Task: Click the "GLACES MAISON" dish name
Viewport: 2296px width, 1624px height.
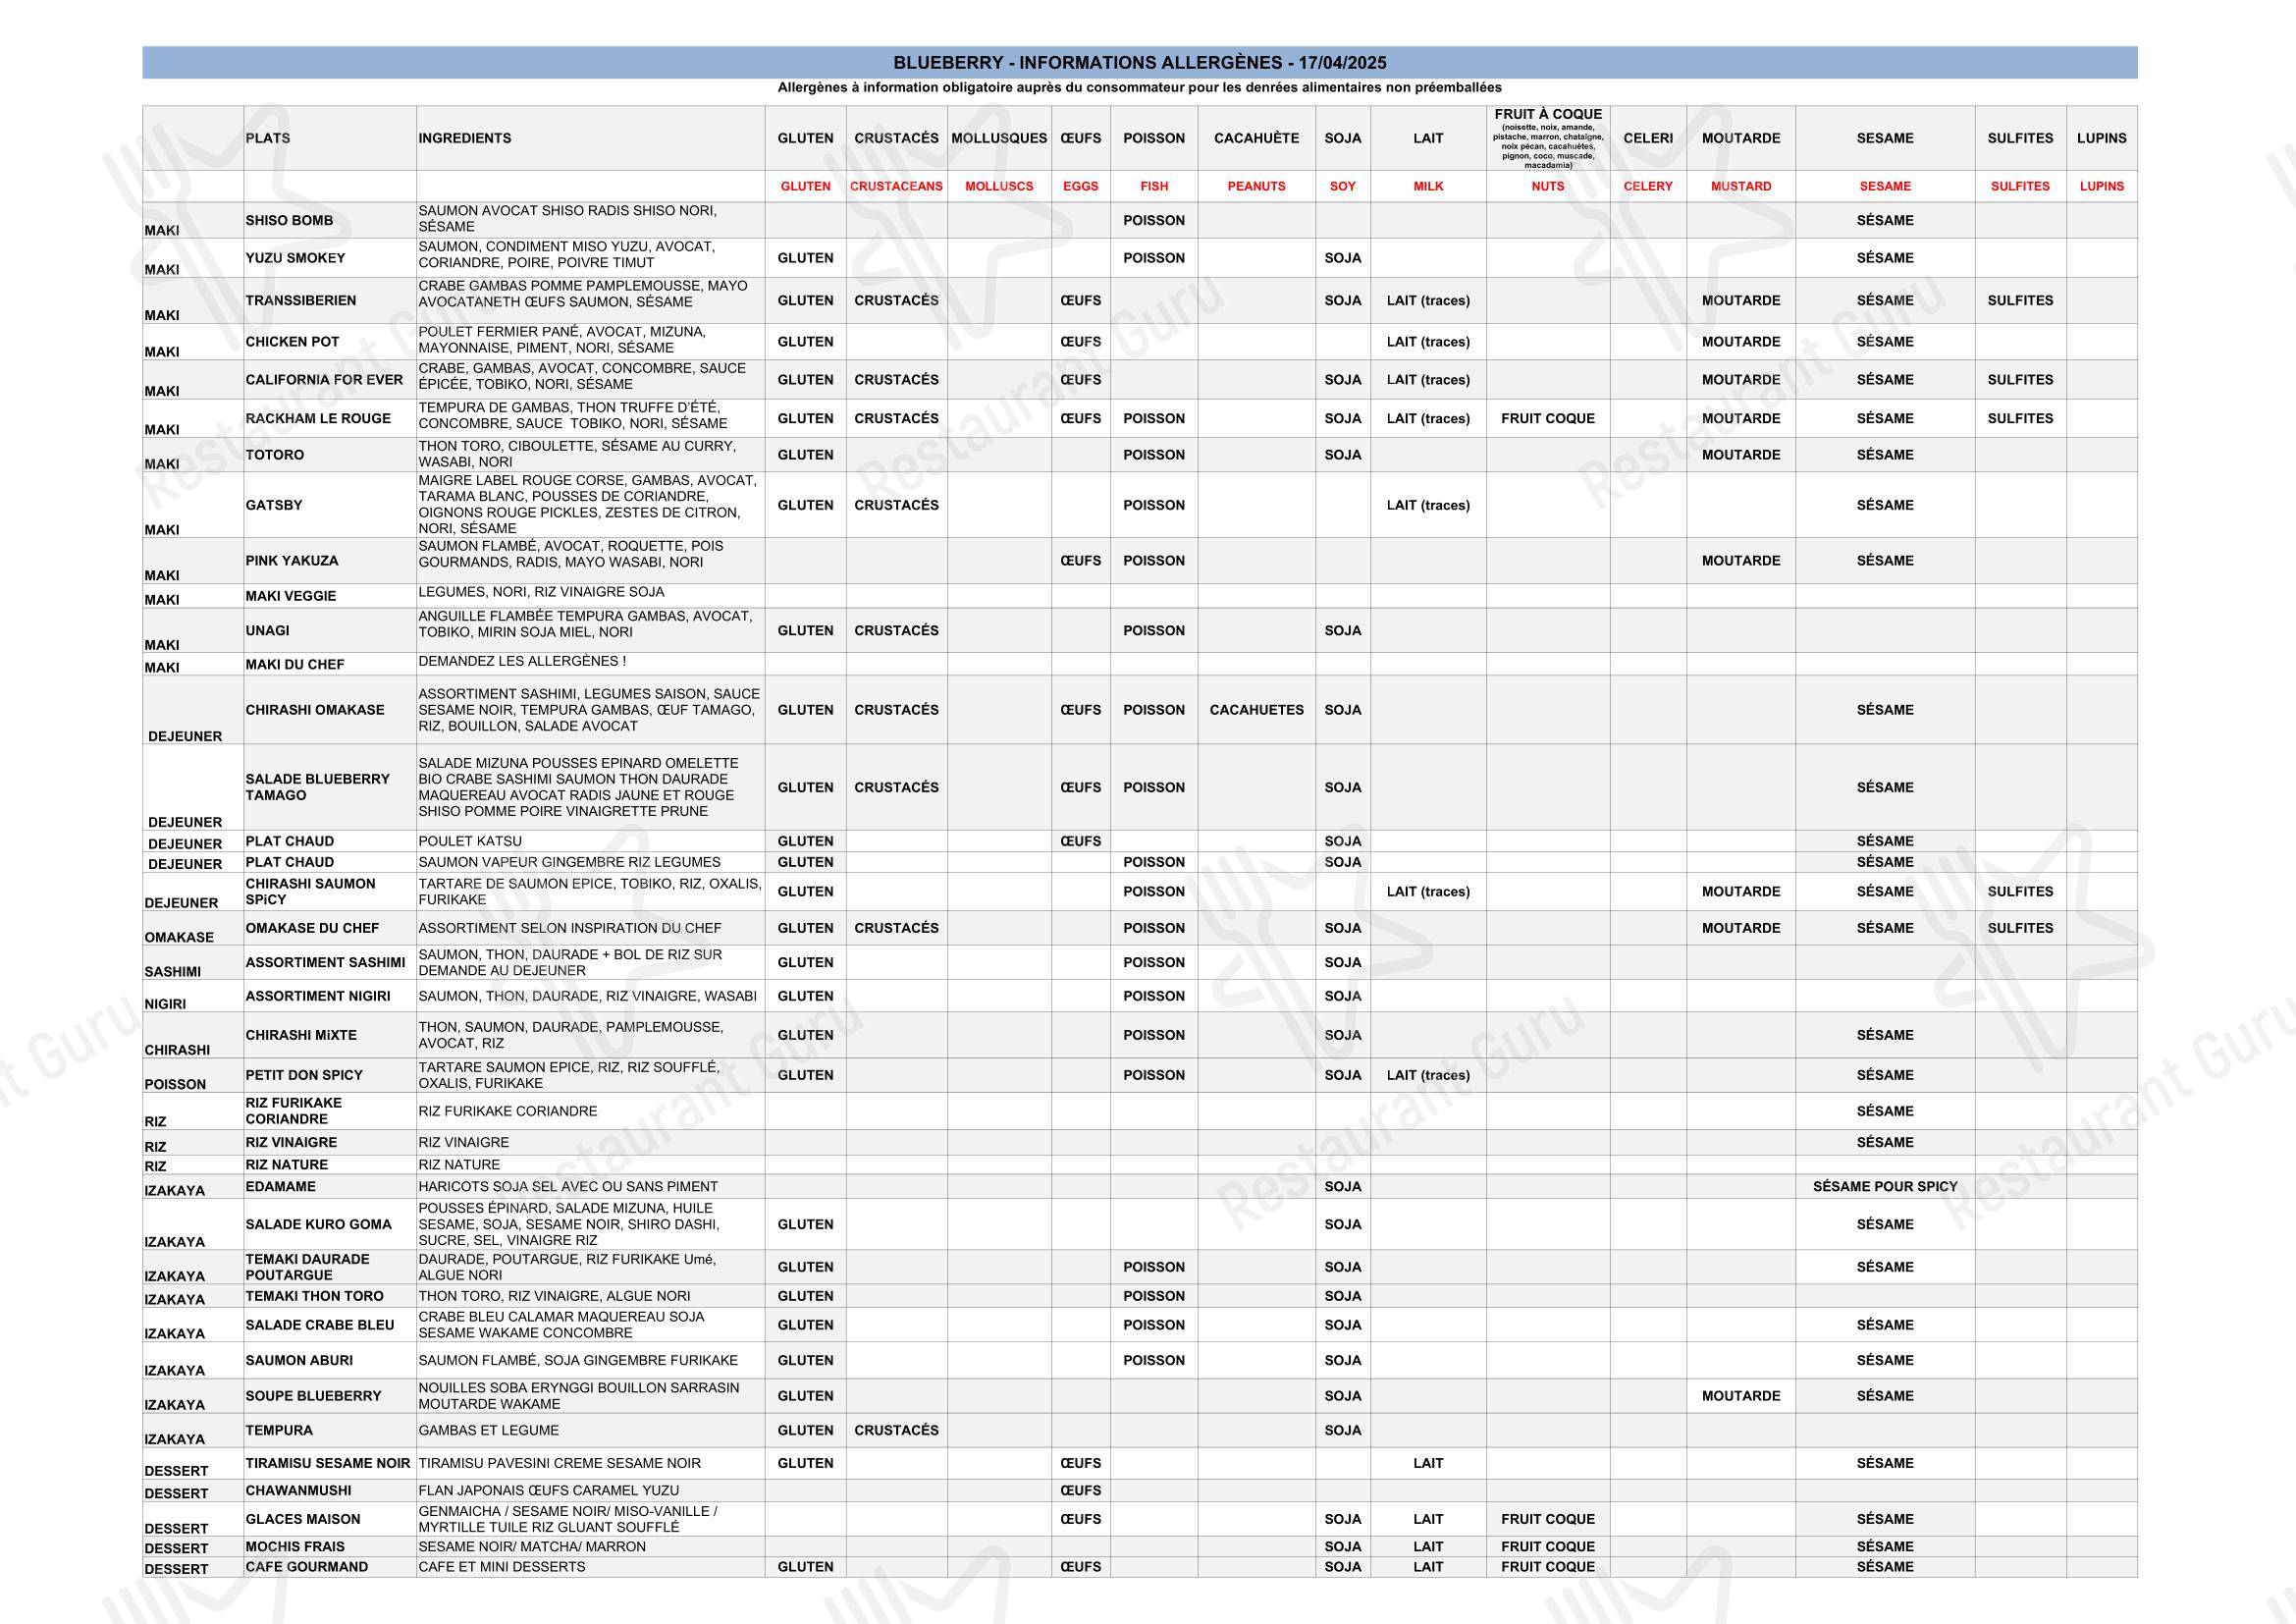Action: 303,1520
